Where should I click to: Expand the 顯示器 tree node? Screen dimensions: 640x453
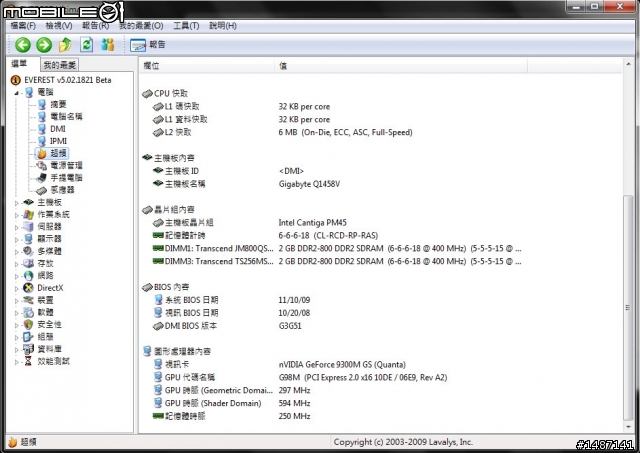point(16,240)
